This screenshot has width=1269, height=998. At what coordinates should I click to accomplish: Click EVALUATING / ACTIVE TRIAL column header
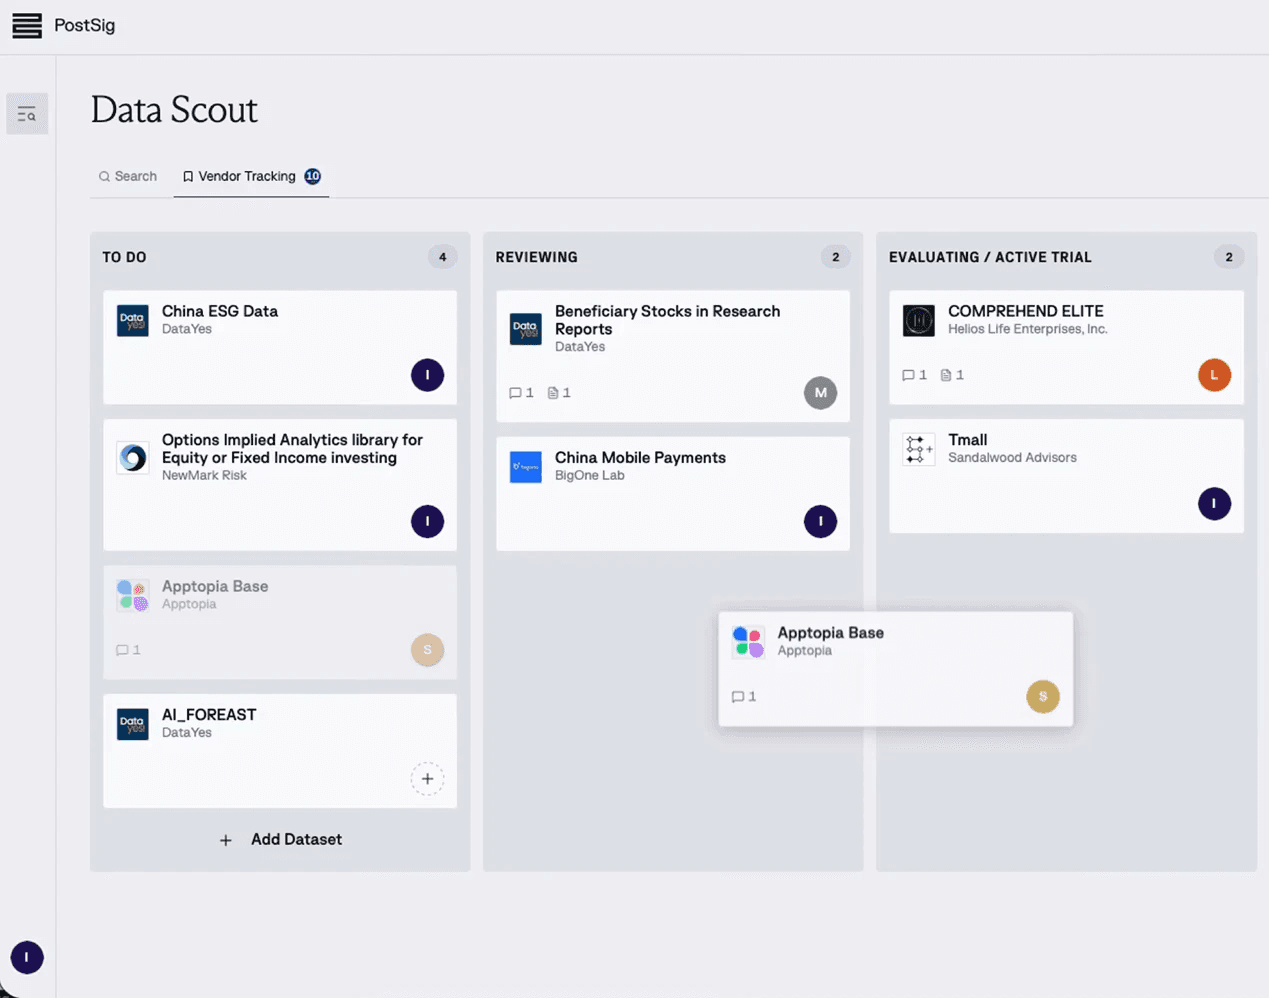990,257
